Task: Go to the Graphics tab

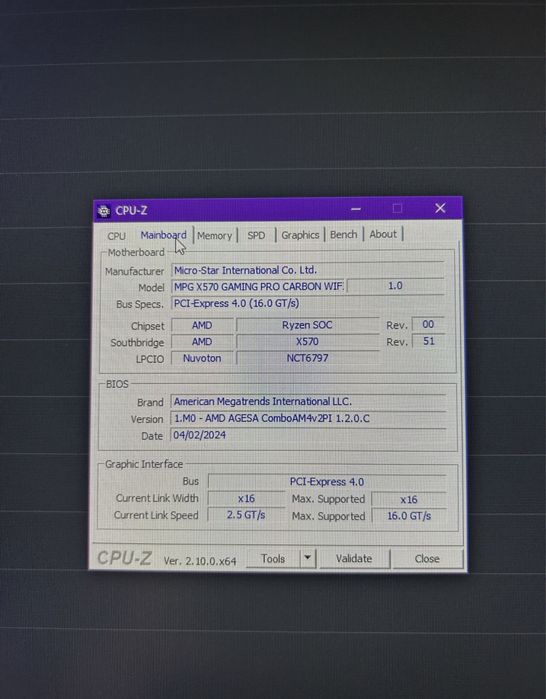Action: pos(300,234)
